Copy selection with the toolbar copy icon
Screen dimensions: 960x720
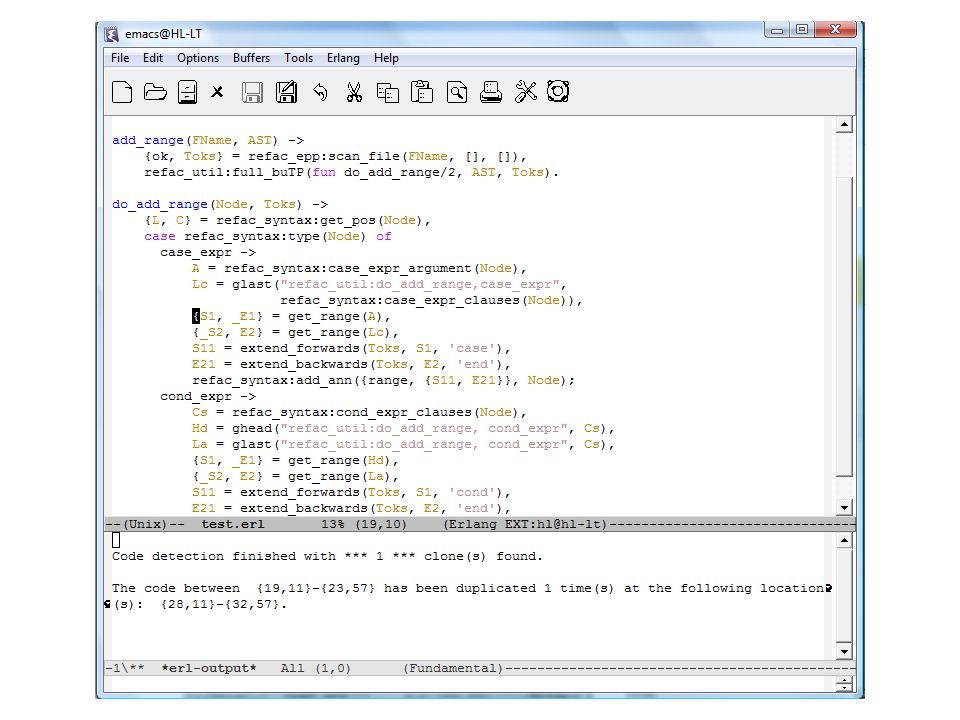pos(388,92)
